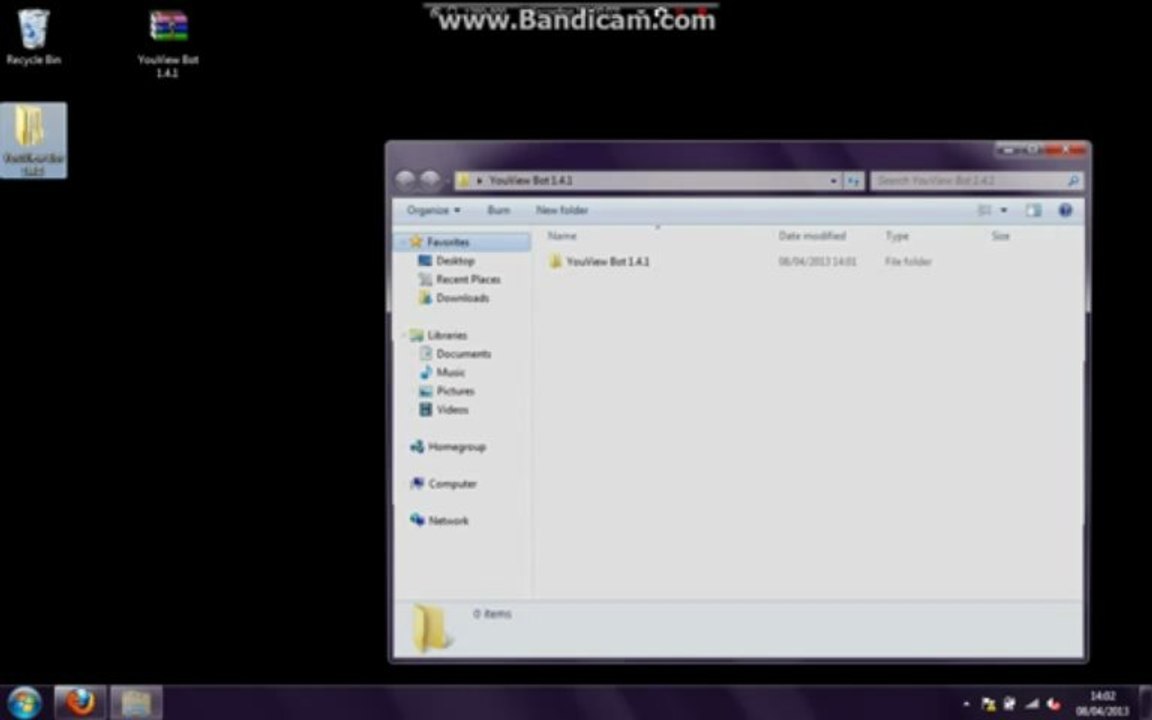Image resolution: width=1152 pixels, height=720 pixels.
Task: Go back with the Explorer back arrow
Action: tap(405, 180)
